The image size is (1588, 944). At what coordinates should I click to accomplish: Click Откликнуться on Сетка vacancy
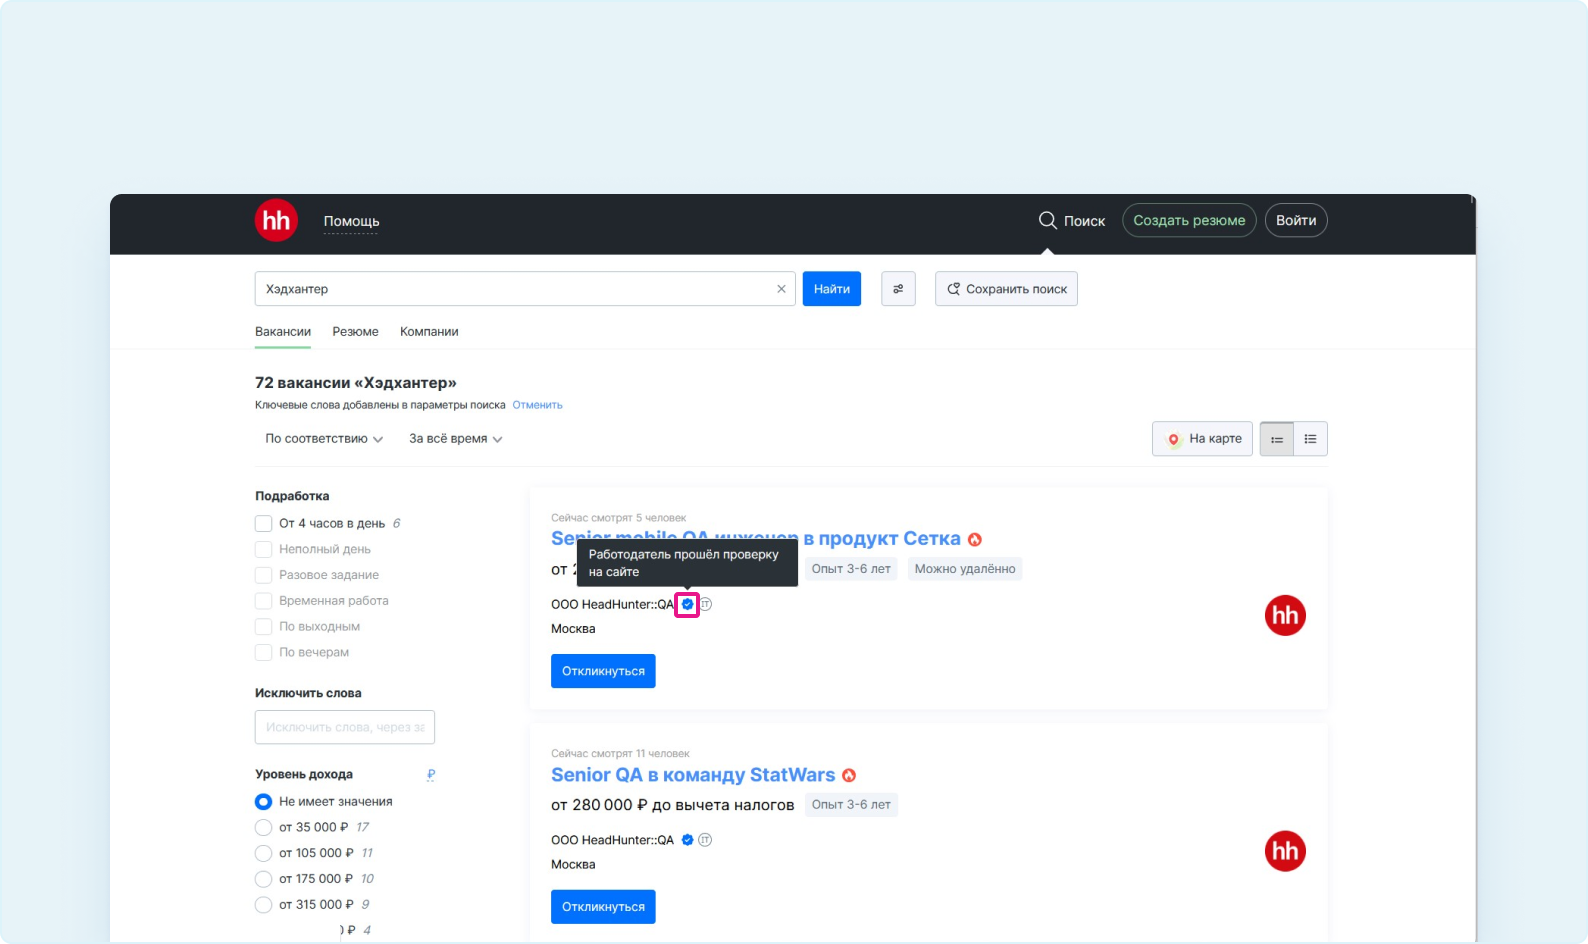(603, 671)
